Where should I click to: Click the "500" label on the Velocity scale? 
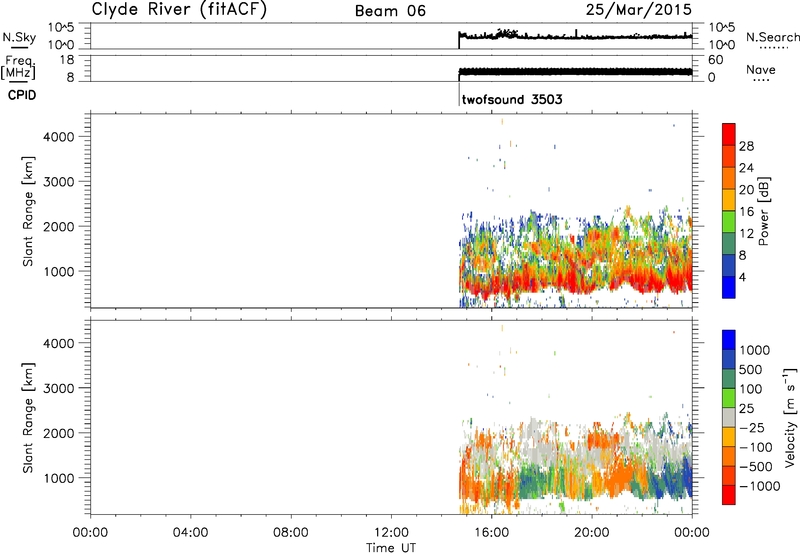751,369
